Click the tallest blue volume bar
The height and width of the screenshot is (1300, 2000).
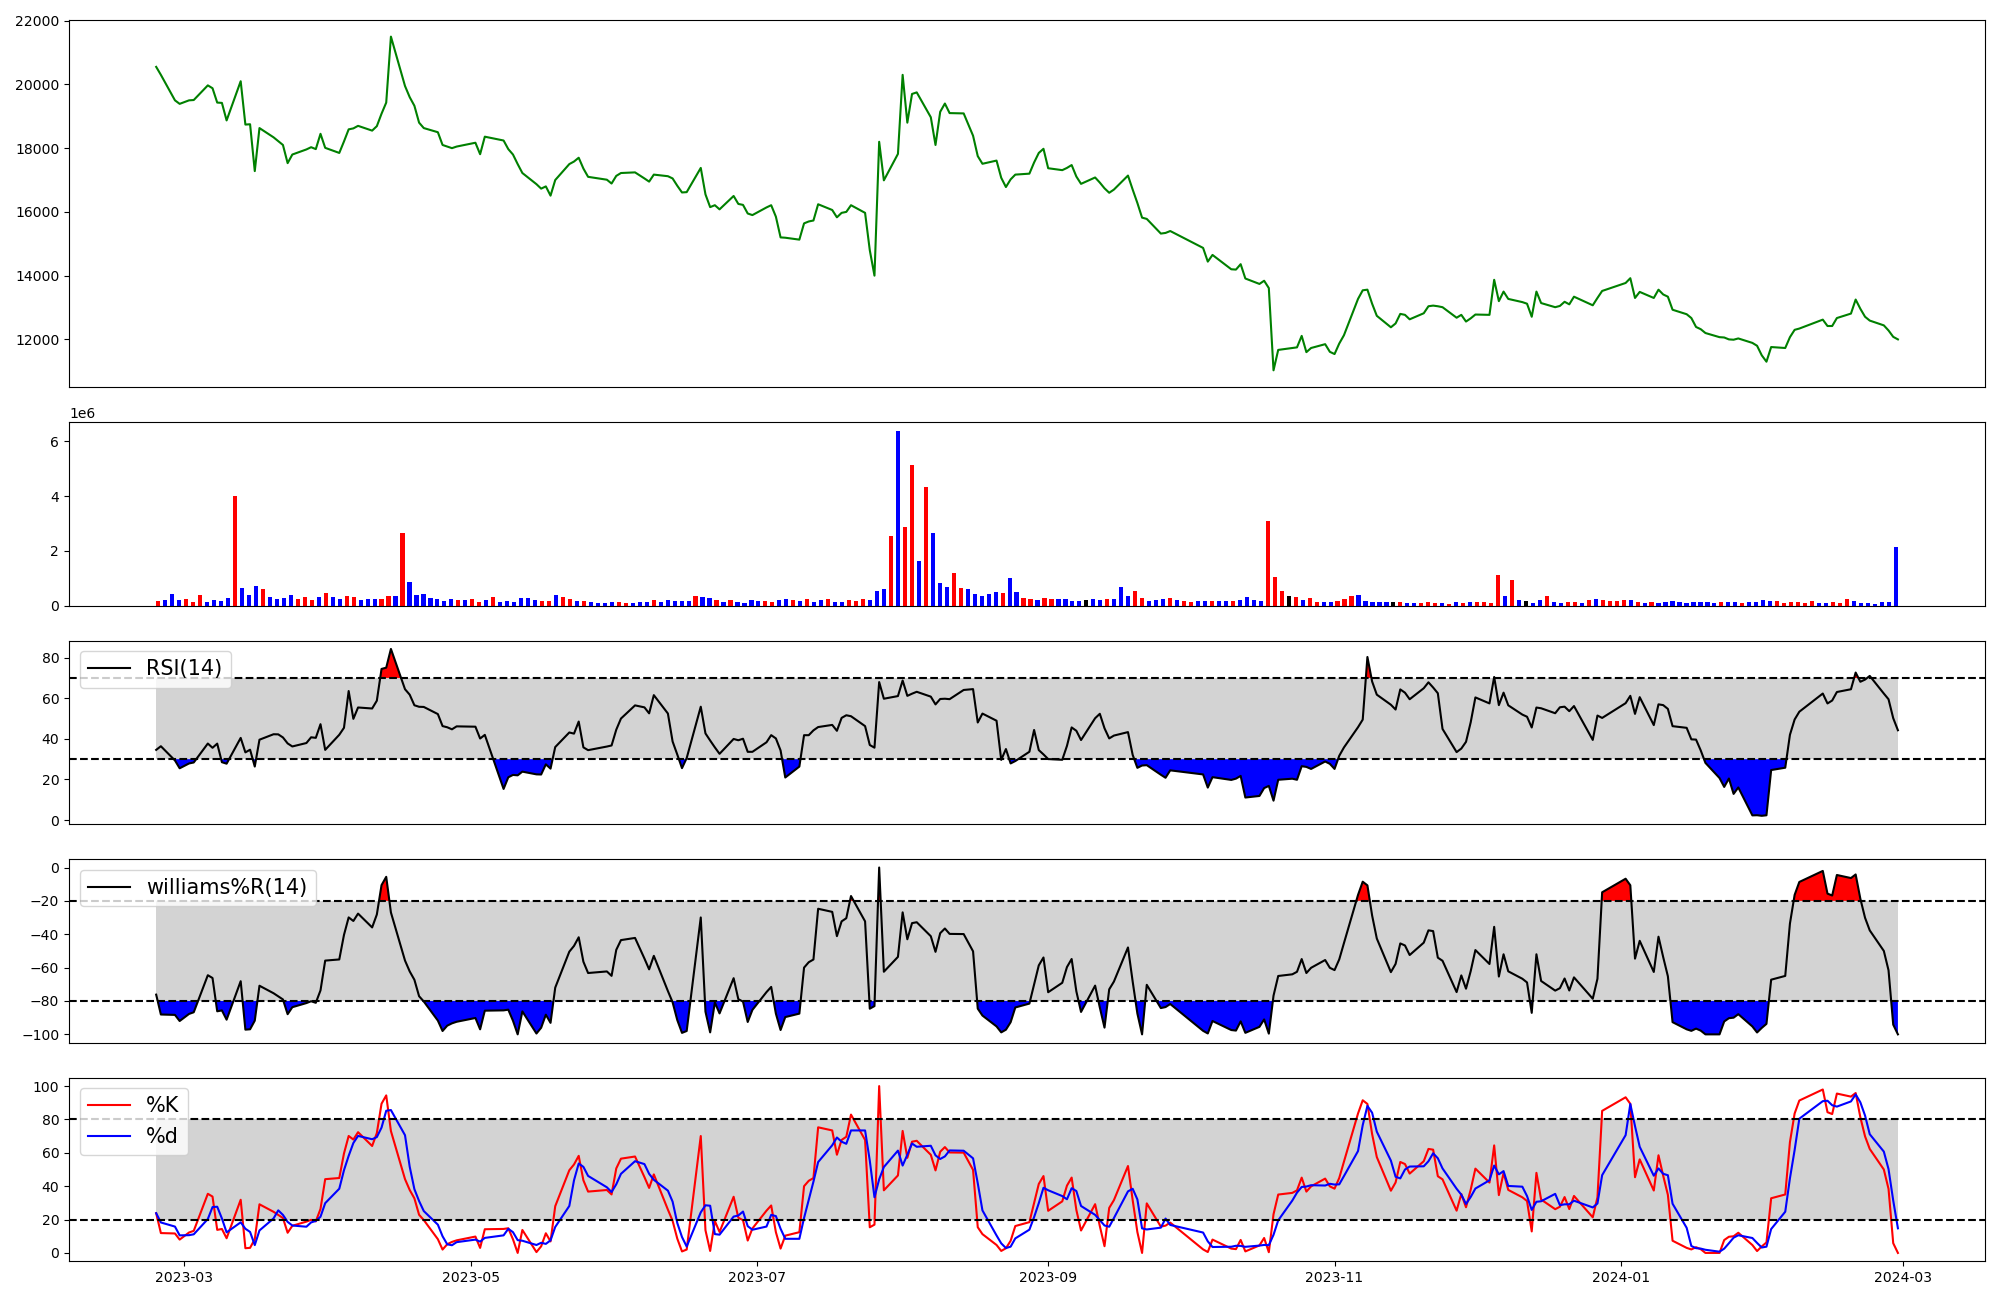pyautogui.click(x=898, y=520)
